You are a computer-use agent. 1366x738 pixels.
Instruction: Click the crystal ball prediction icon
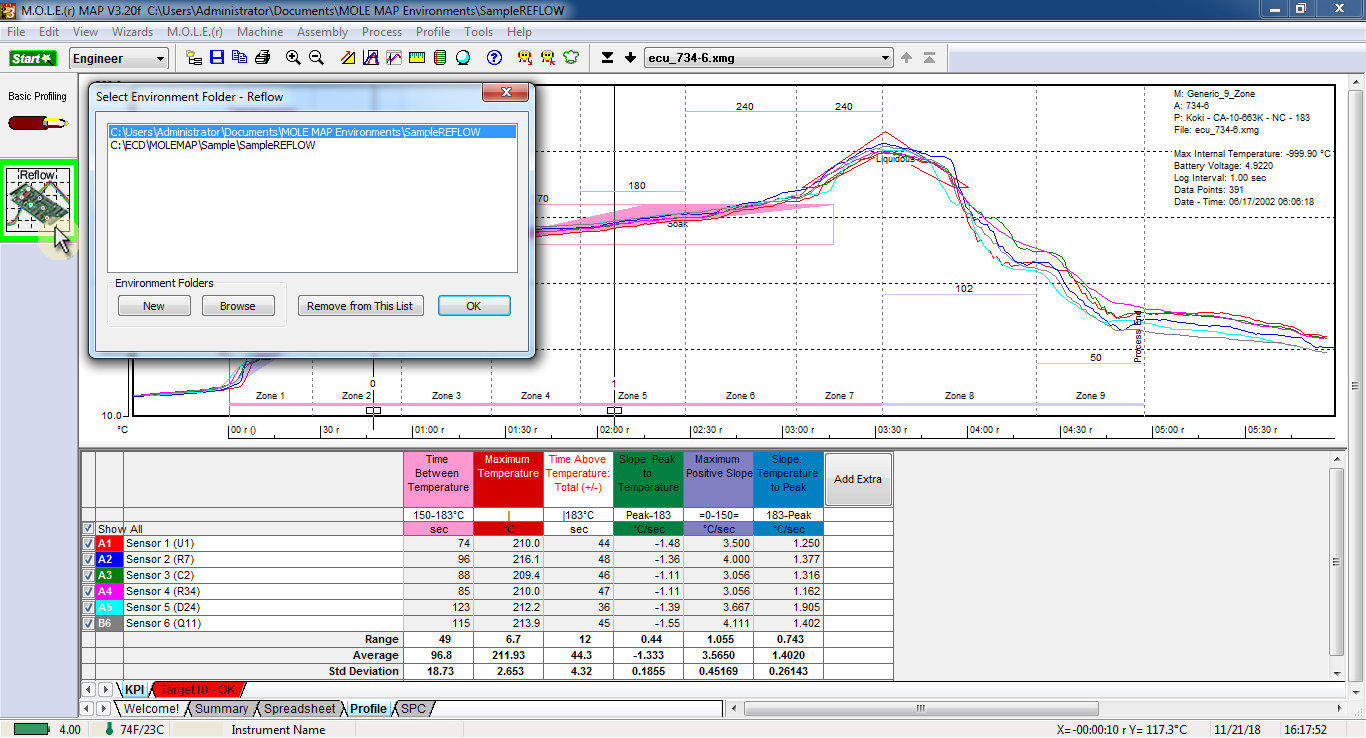pyautogui.click(x=463, y=58)
